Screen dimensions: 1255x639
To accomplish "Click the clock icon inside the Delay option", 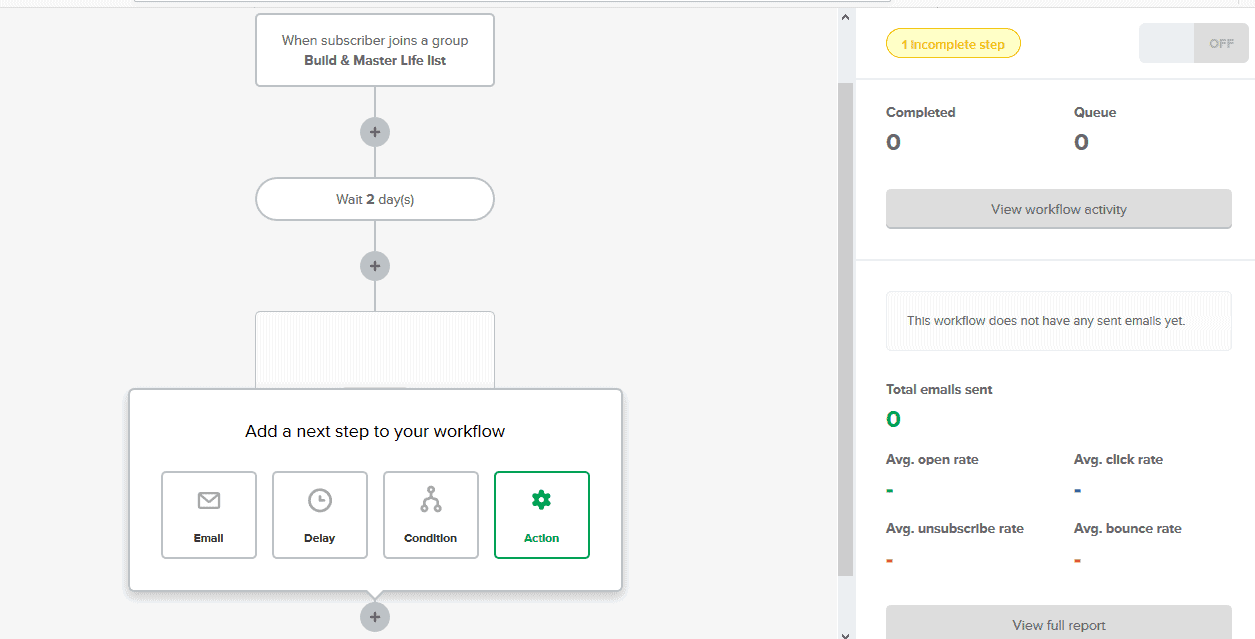I will click(x=320, y=499).
